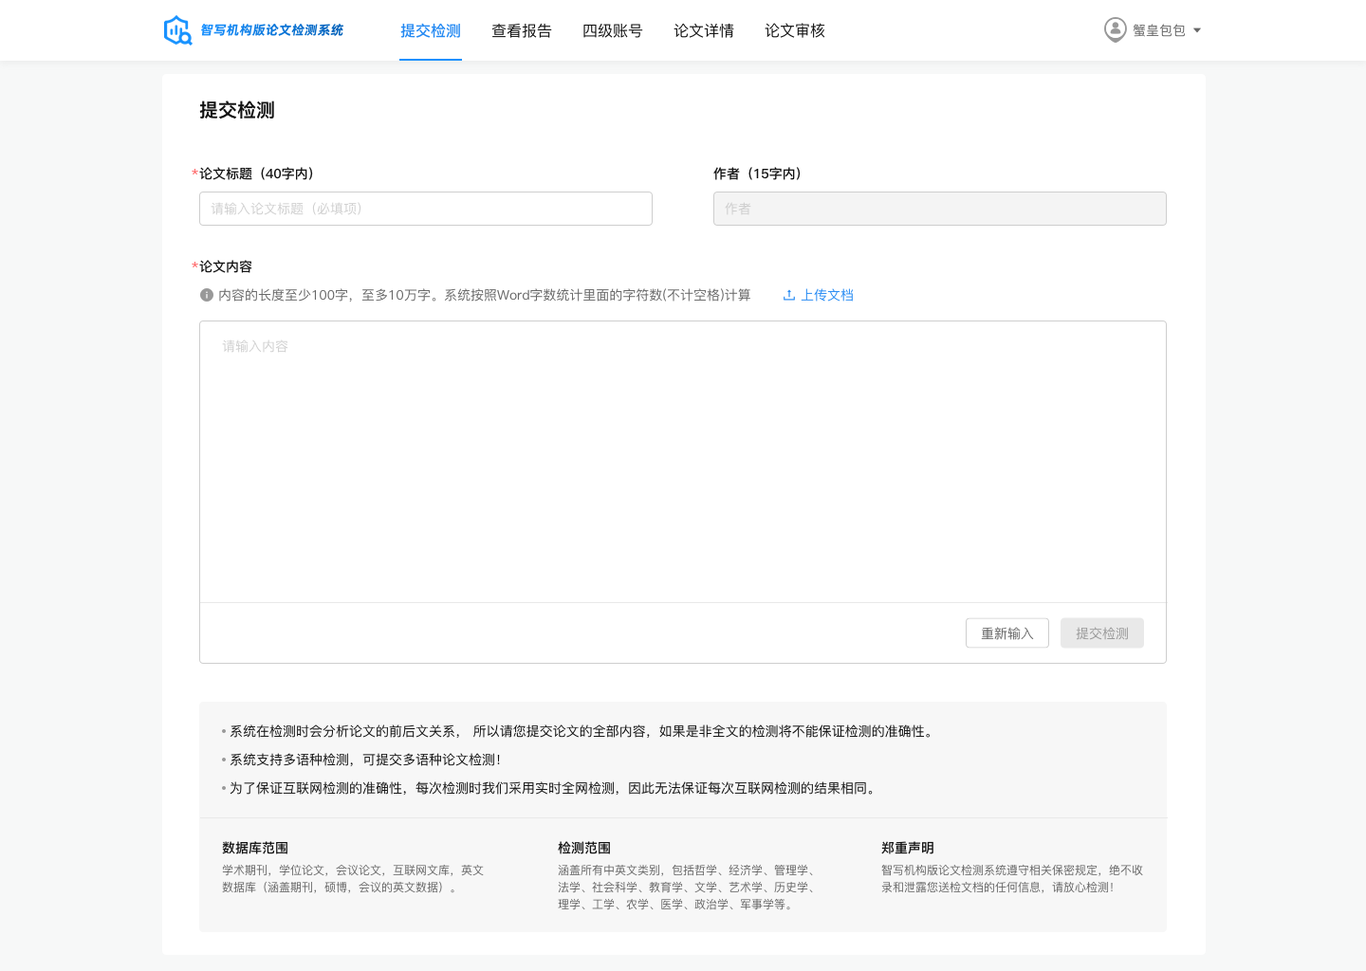Switch to the 查看报告 tab

tap(521, 31)
